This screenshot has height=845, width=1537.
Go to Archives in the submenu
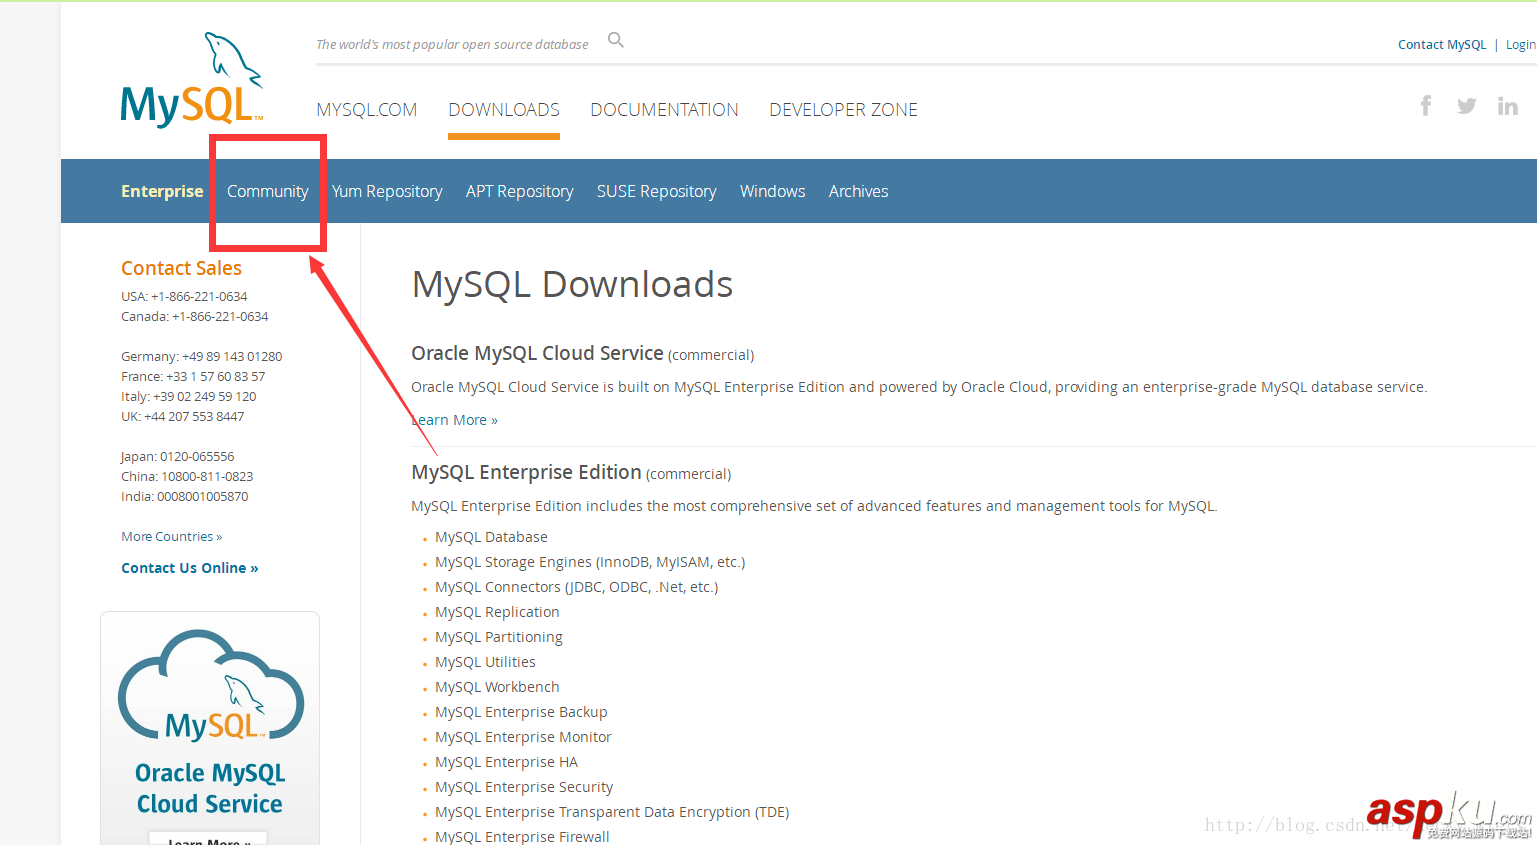[859, 191]
